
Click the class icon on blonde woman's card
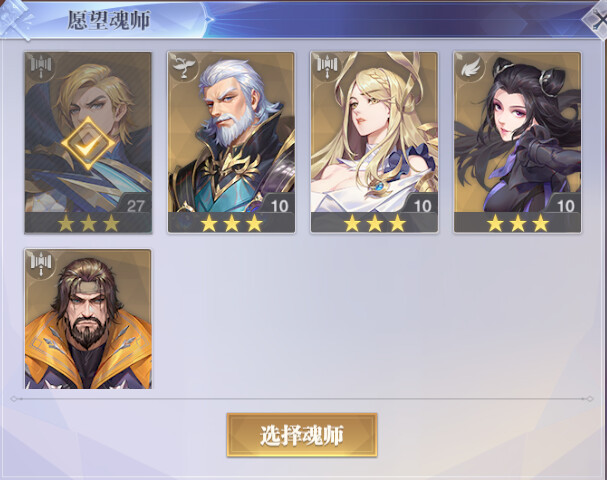(x=327, y=67)
